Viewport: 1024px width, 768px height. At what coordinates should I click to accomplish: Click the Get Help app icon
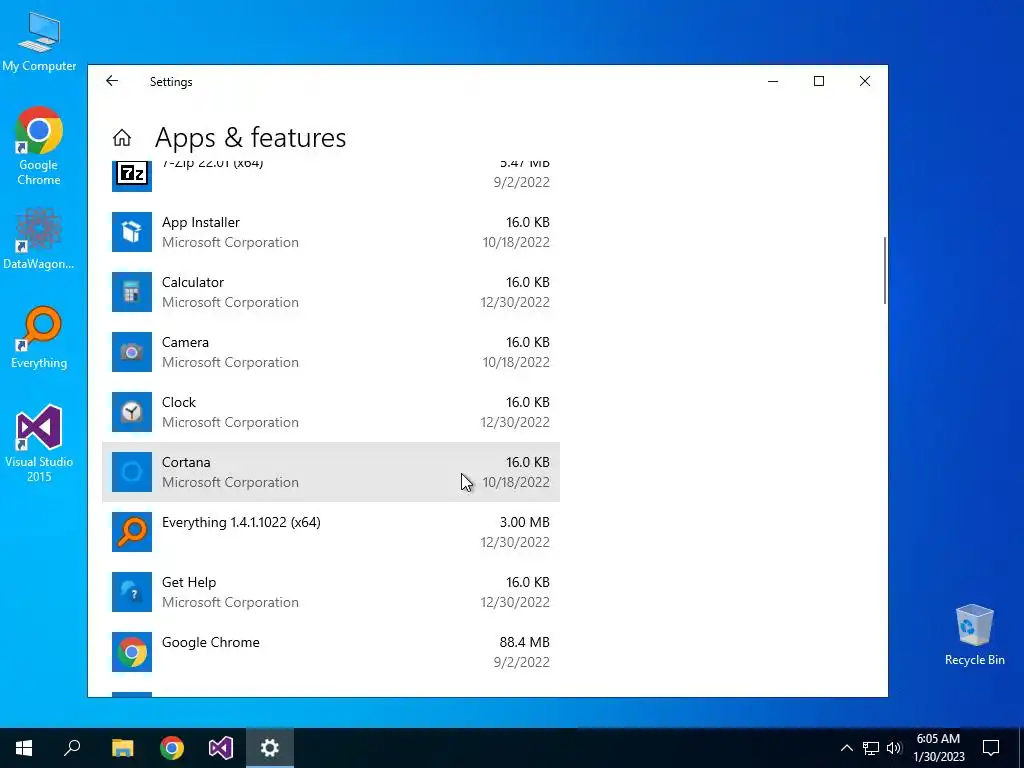tap(132, 592)
